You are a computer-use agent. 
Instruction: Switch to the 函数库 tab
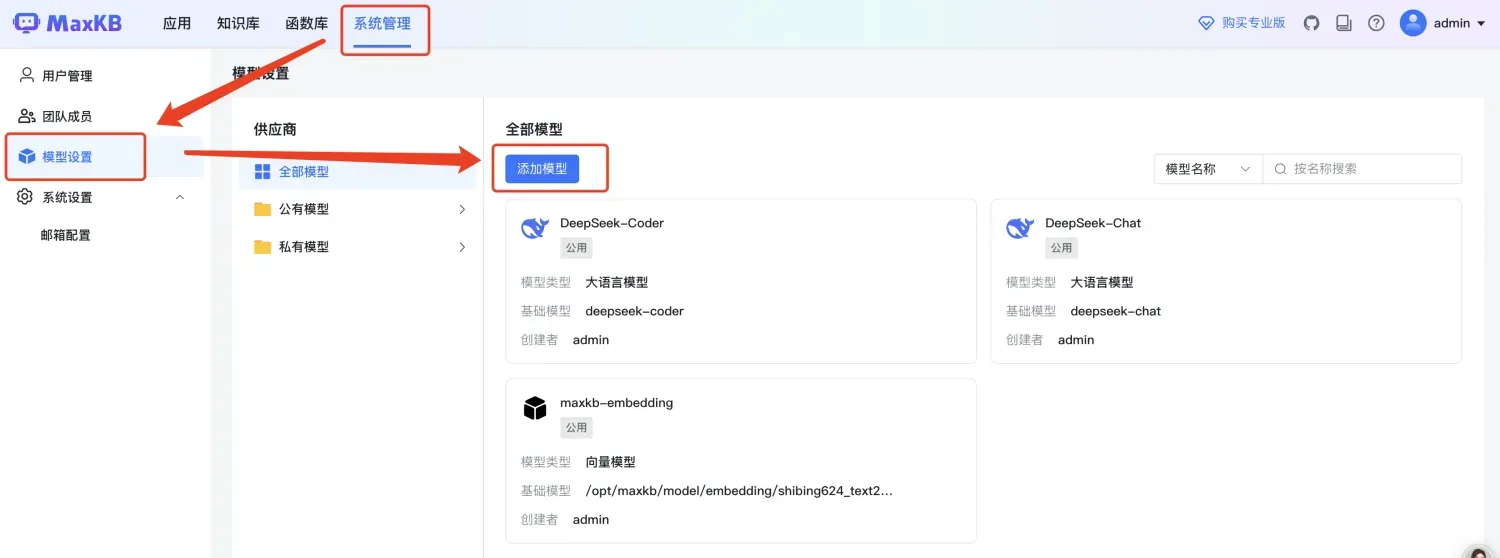307,23
